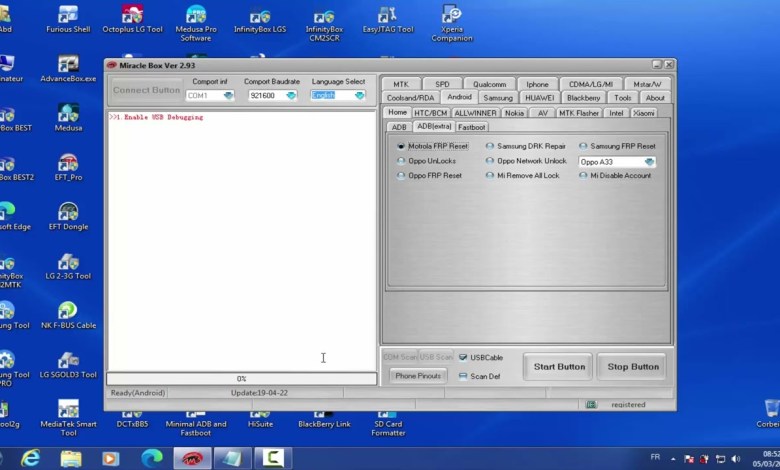Open Octoplus LG Tool desktop shortcut

132,17
